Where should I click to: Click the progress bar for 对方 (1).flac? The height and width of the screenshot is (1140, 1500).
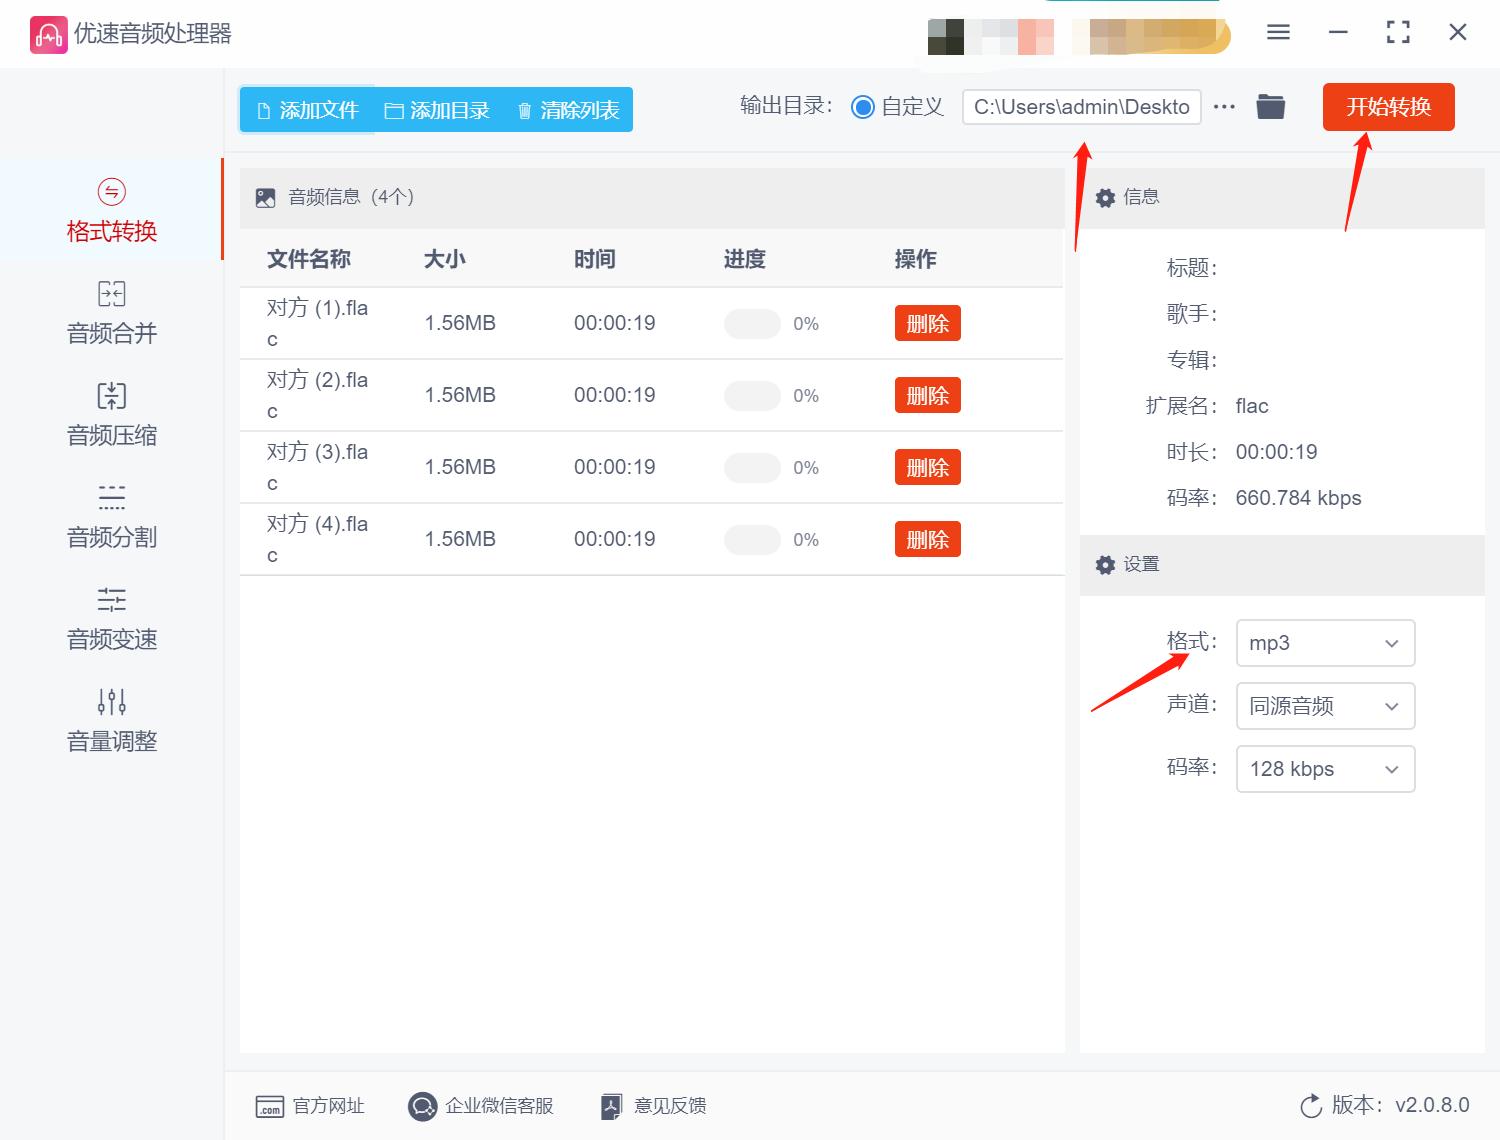click(752, 323)
